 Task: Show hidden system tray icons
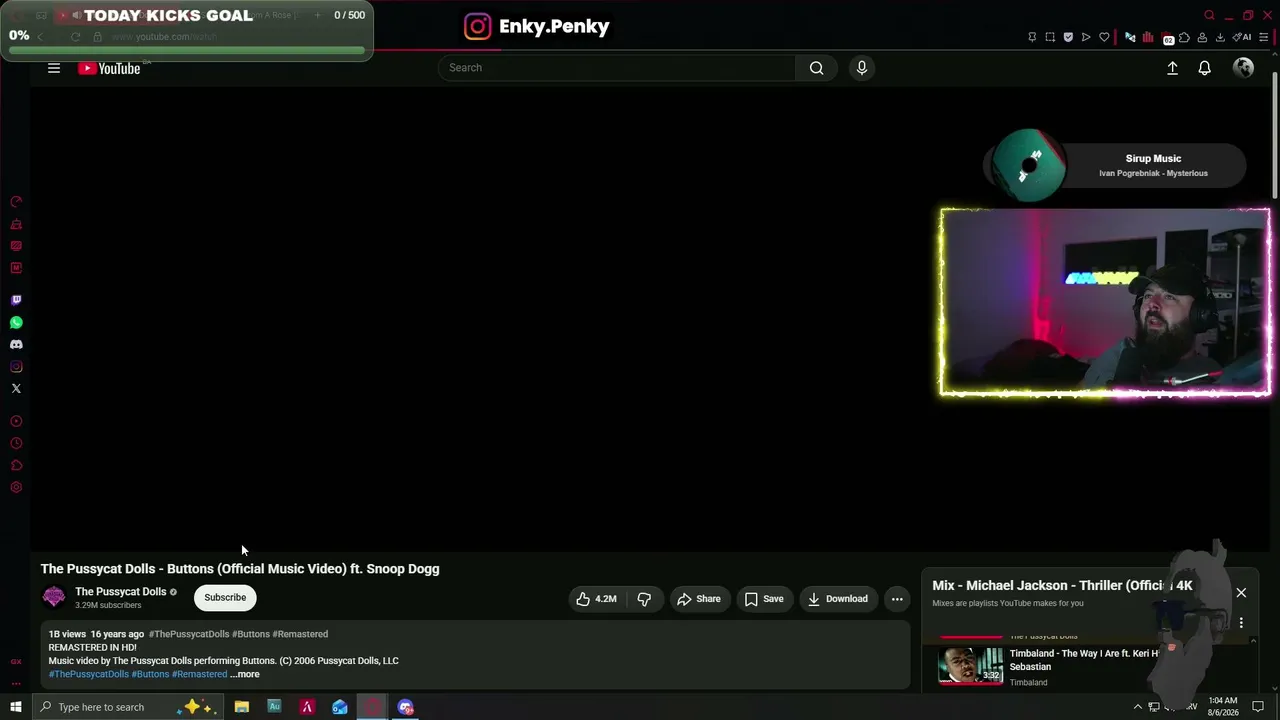[1137, 707]
